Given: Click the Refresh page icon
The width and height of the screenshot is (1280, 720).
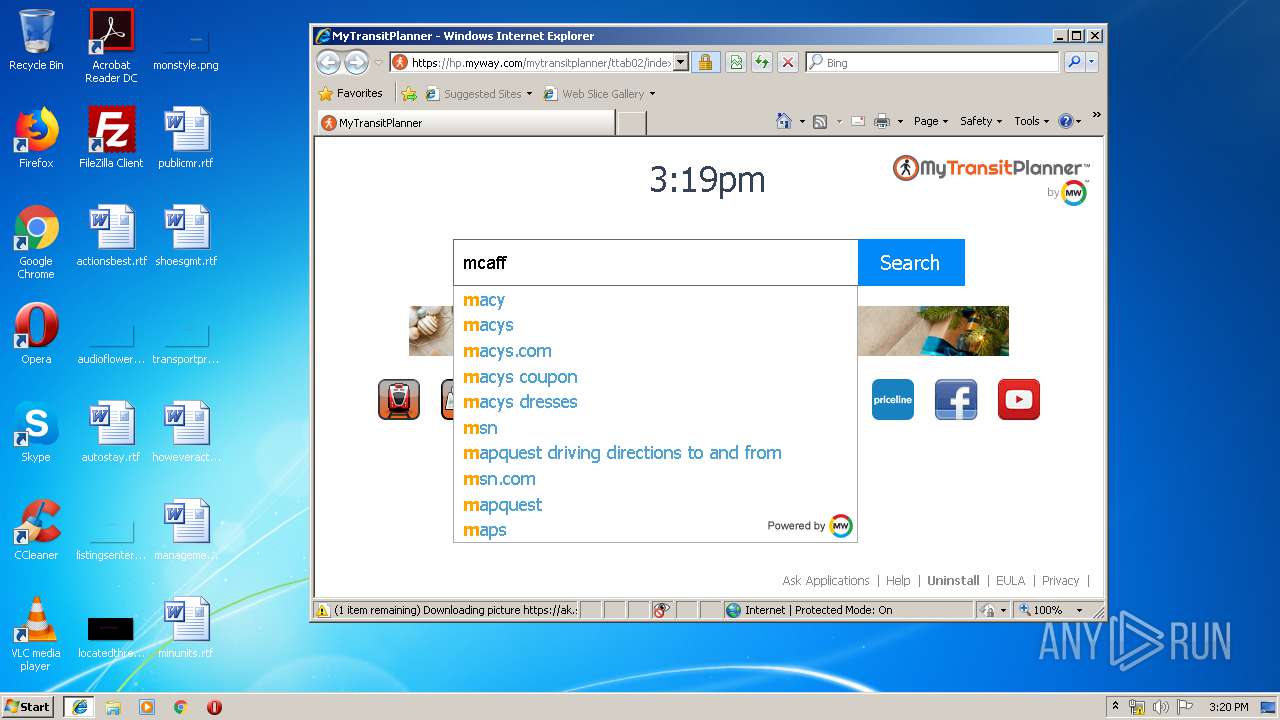Looking at the screenshot, I should pos(762,62).
